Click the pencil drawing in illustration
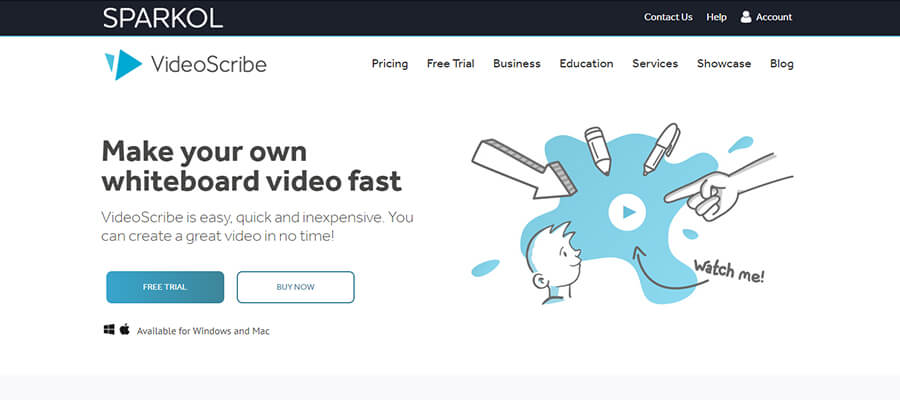The image size is (900, 400). coord(598,150)
